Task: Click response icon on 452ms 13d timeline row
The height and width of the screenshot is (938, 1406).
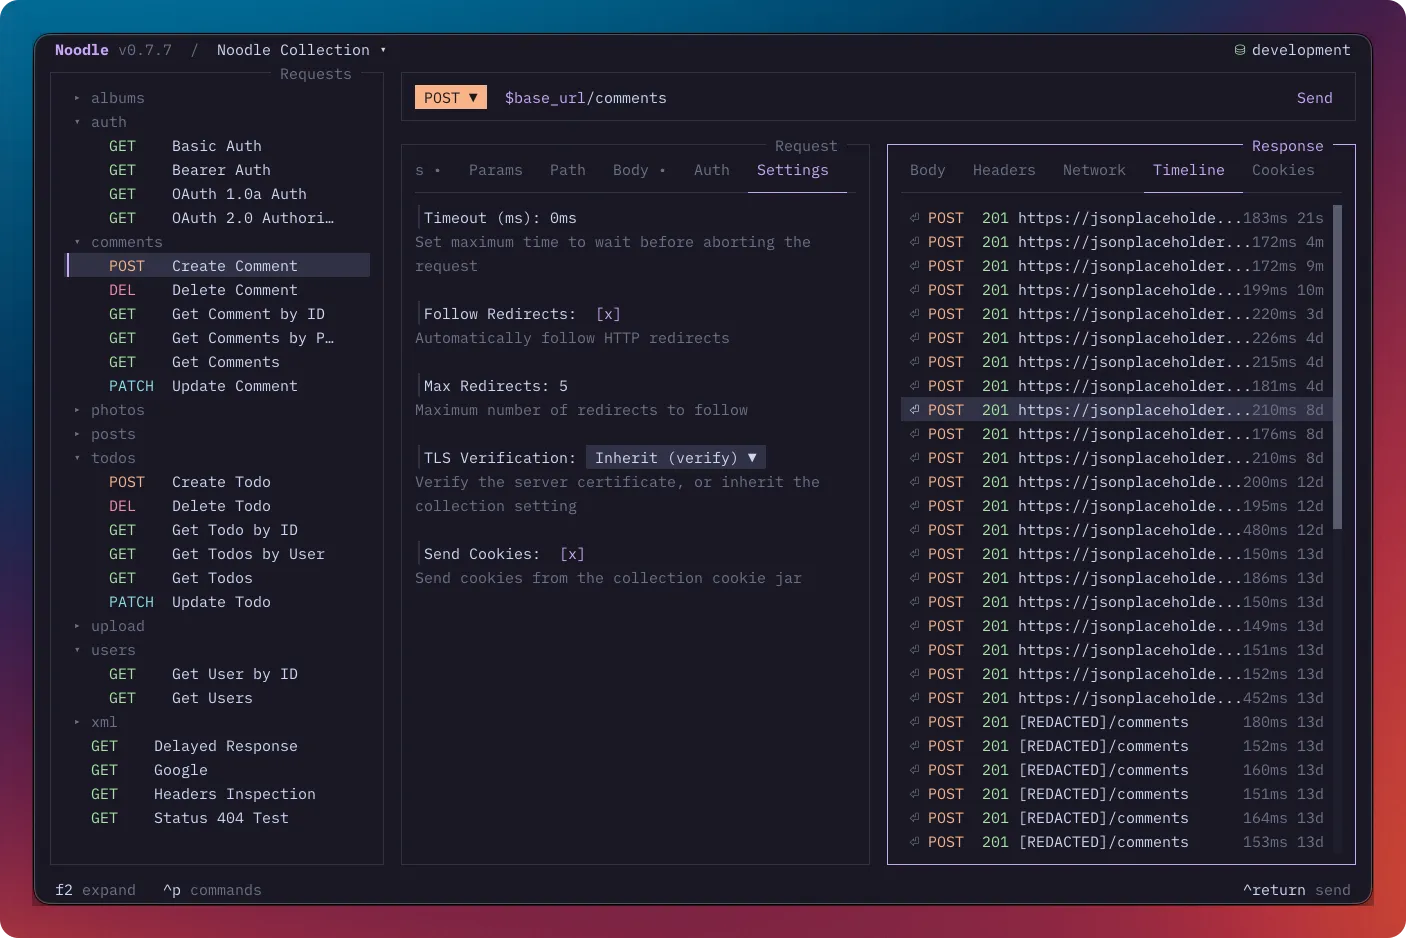Action: (x=915, y=698)
